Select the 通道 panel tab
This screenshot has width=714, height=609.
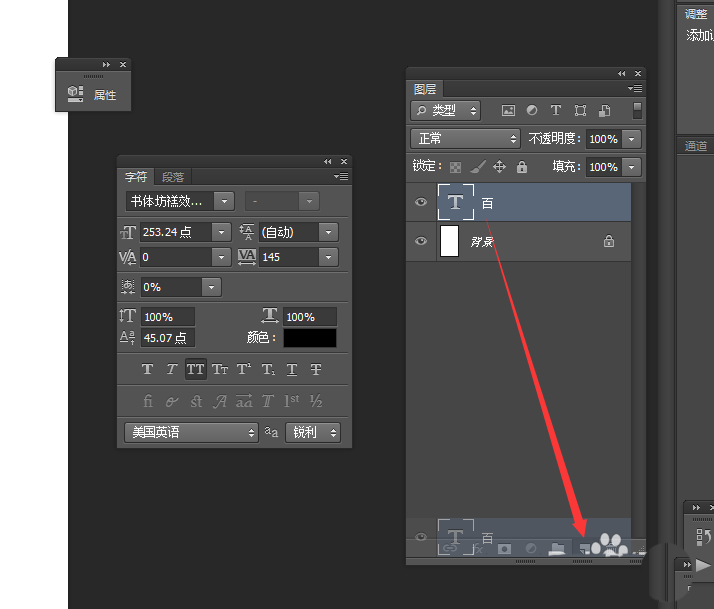pyautogui.click(x=696, y=146)
